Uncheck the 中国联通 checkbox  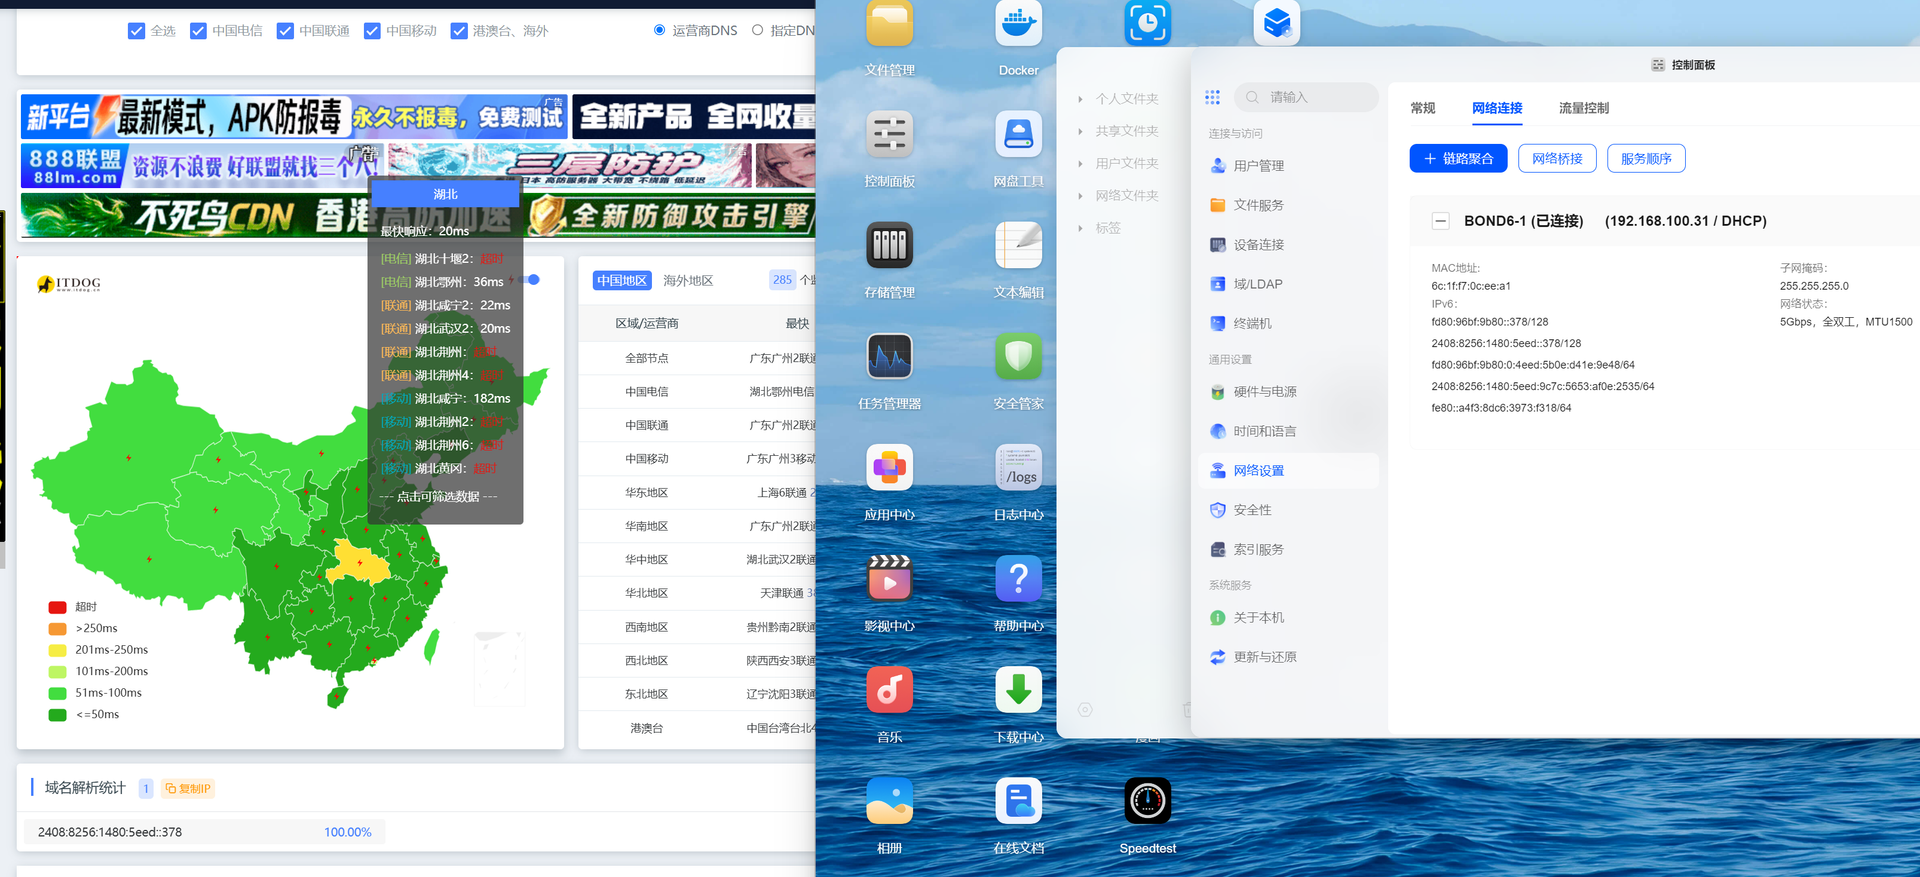pos(285,31)
